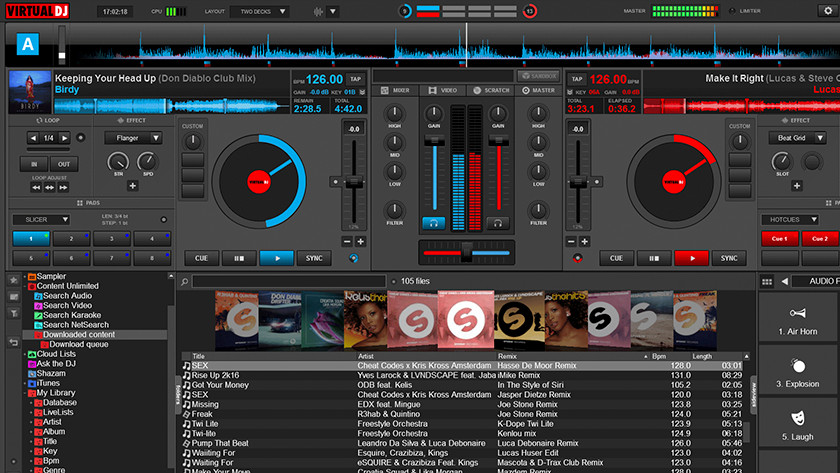The width and height of the screenshot is (840, 473).
Task: Click right deck SYNC button
Action: click(x=729, y=258)
